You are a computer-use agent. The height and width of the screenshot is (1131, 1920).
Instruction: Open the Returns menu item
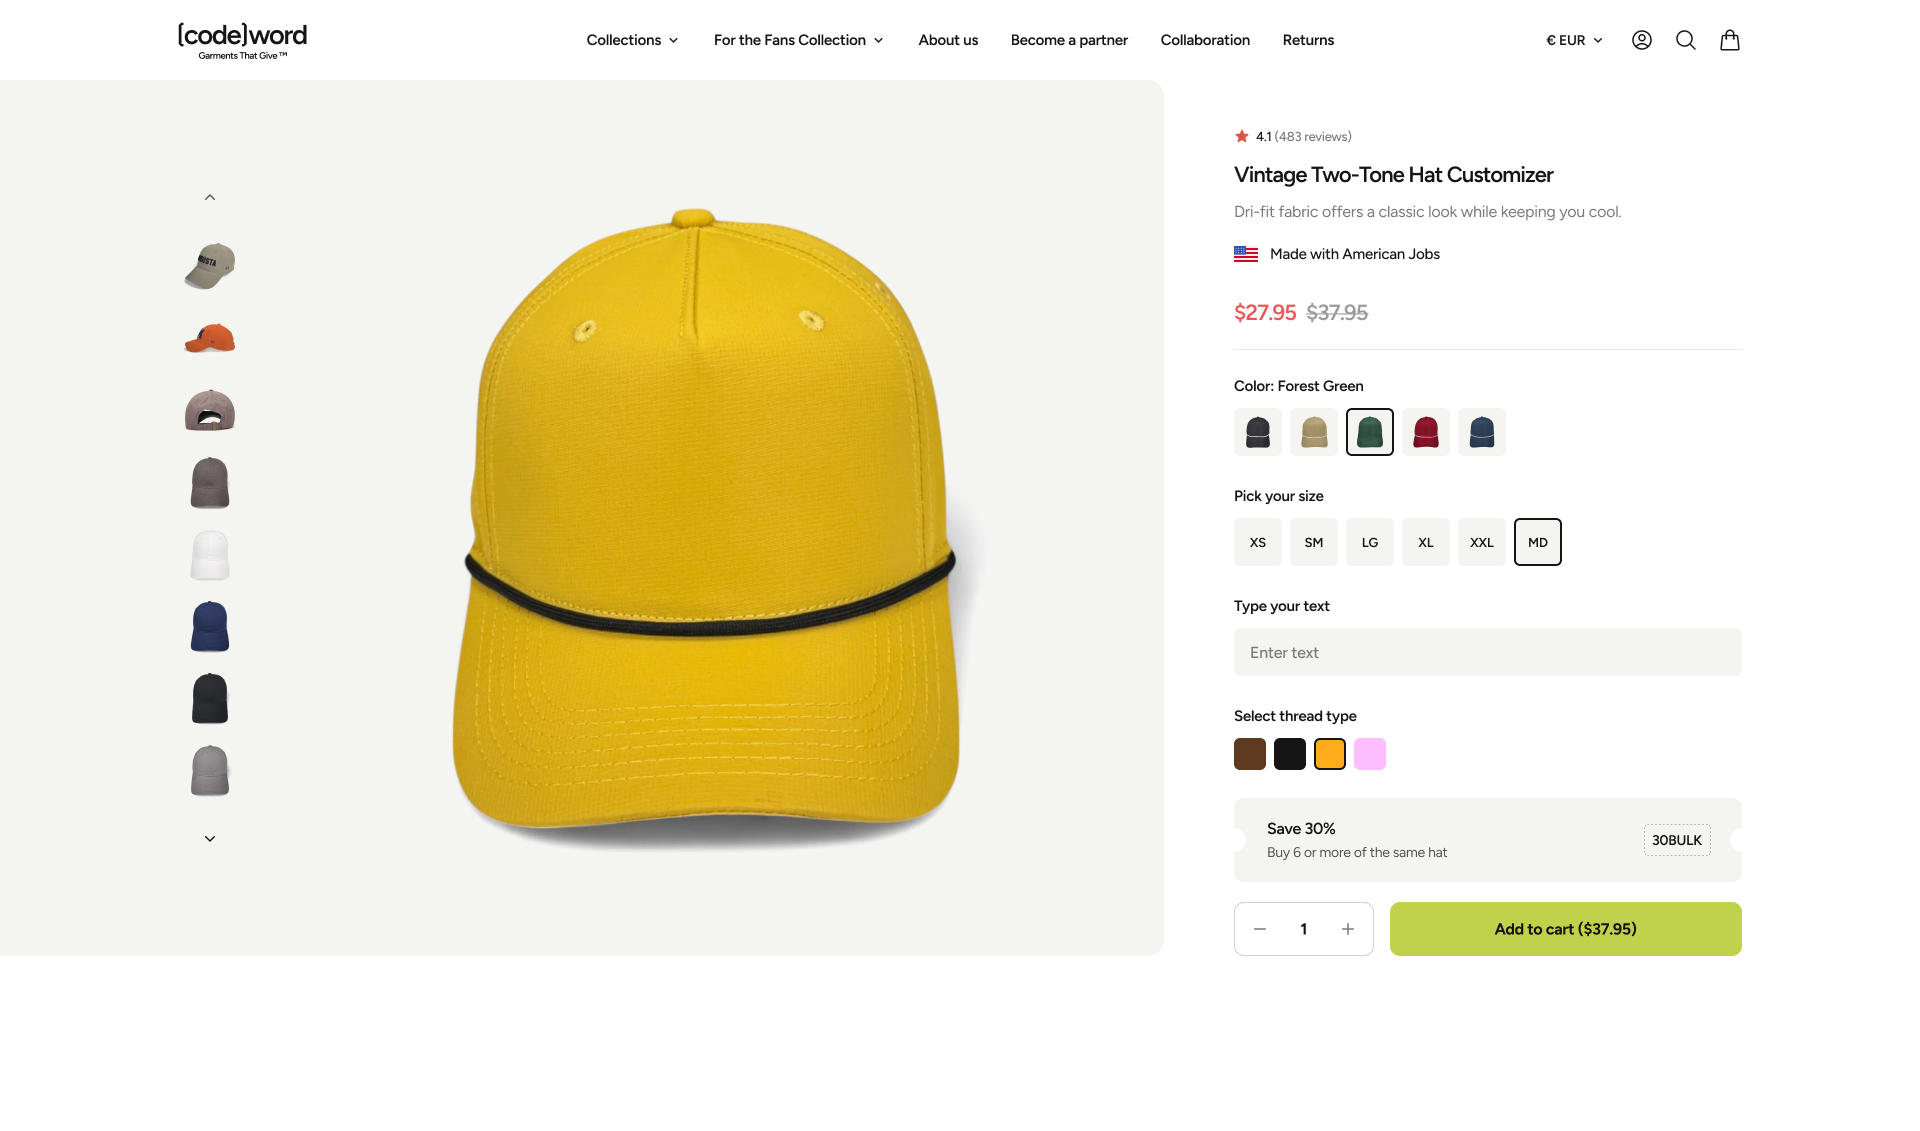pos(1307,40)
